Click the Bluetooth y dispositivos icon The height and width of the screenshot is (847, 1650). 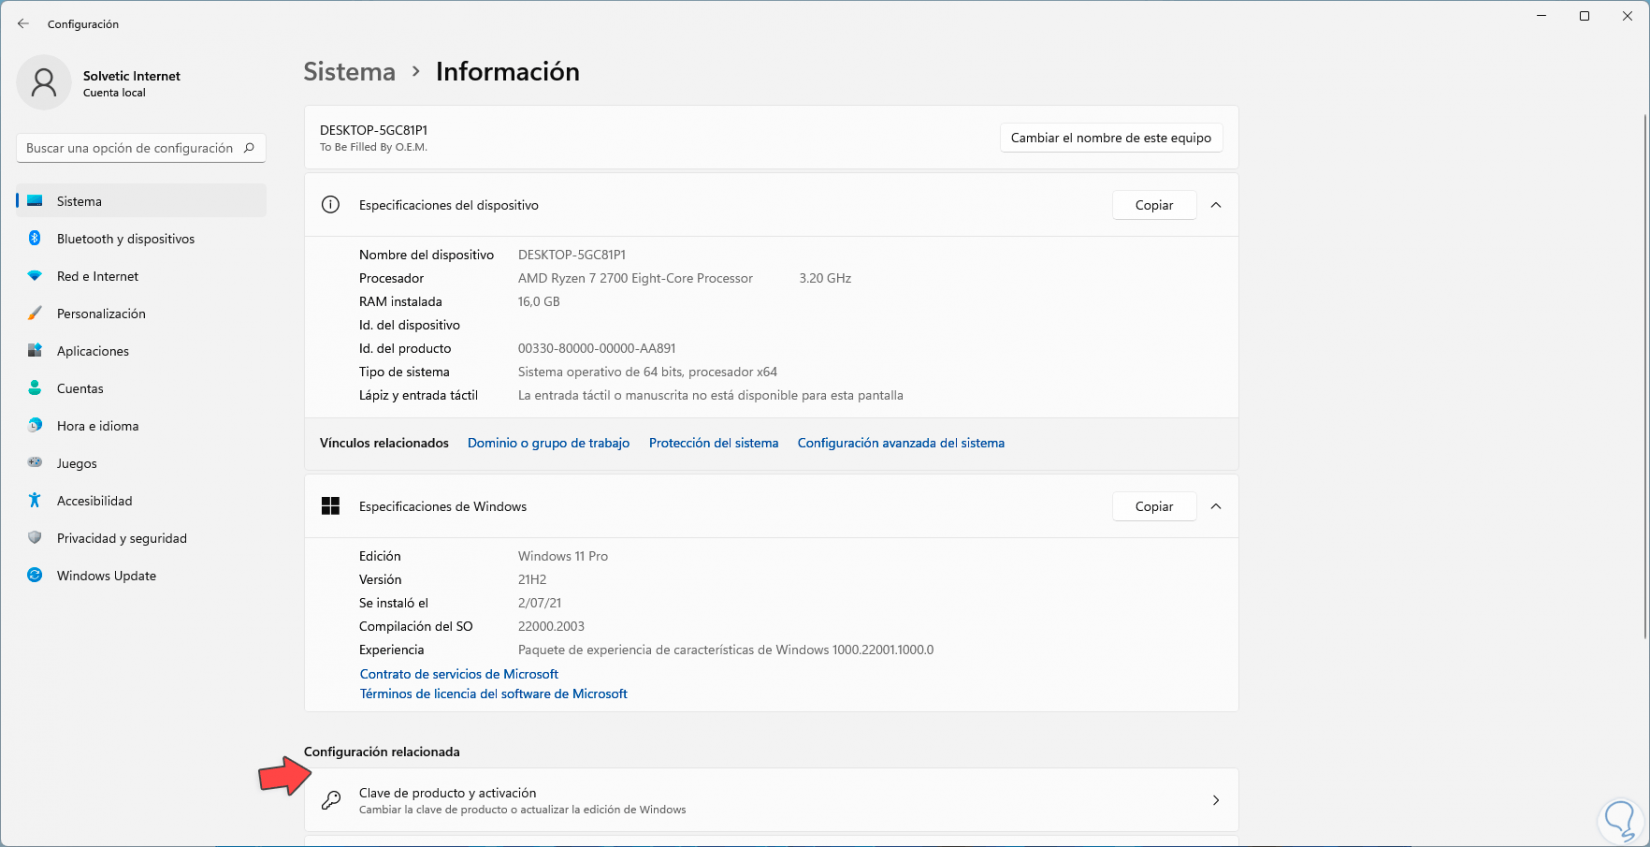tap(35, 238)
